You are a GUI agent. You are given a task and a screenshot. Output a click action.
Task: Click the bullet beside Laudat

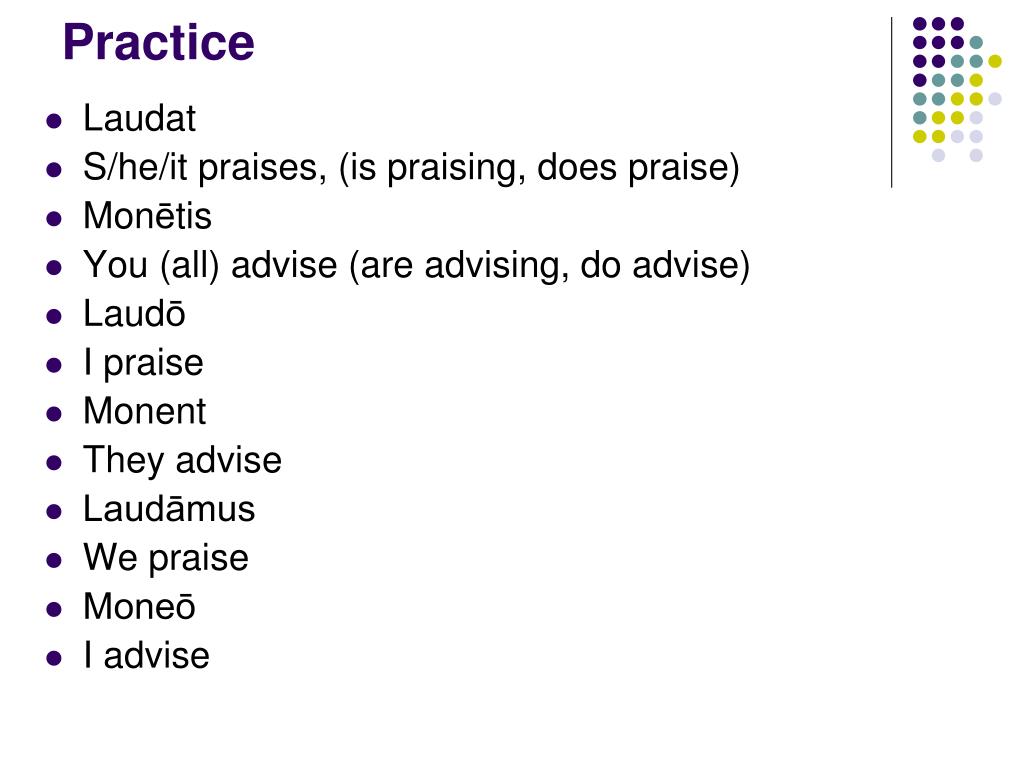[54, 121]
